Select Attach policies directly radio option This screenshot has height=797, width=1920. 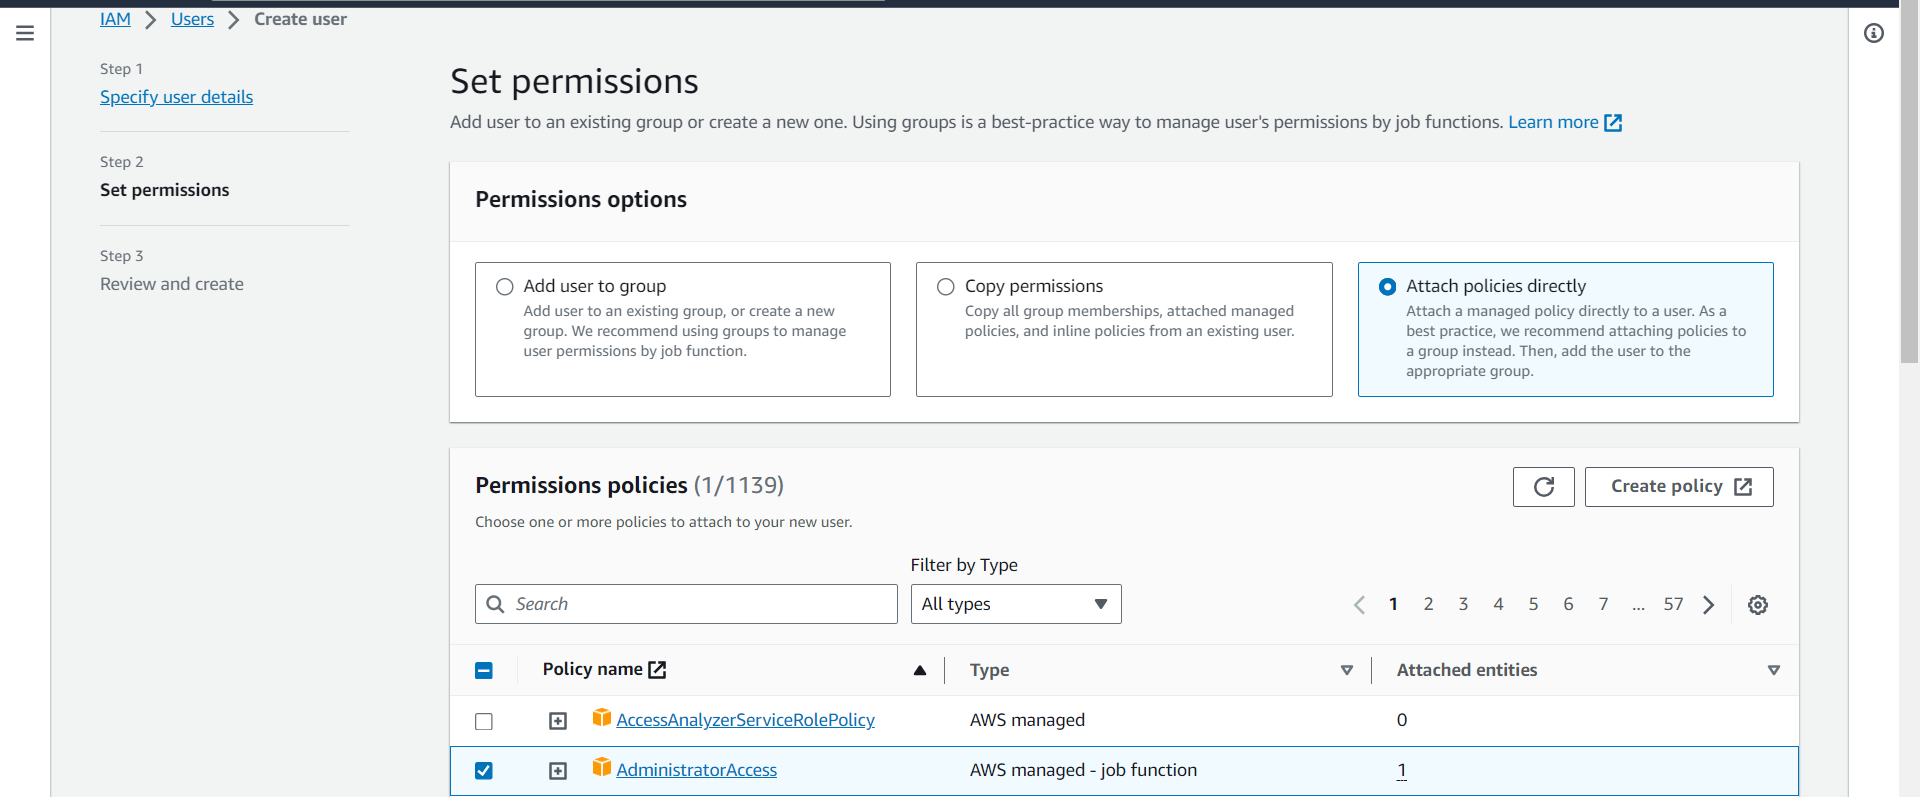coord(1387,287)
